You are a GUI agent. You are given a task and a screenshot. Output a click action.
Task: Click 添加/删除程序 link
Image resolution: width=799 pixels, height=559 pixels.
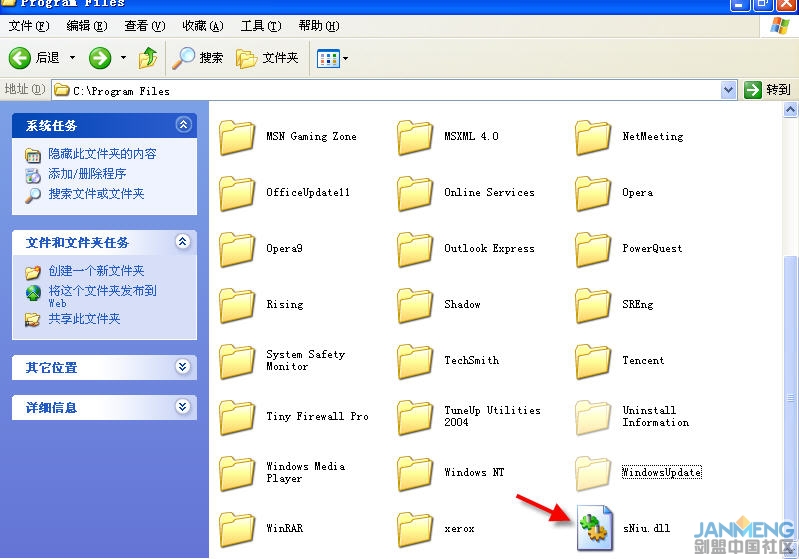click(87, 174)
